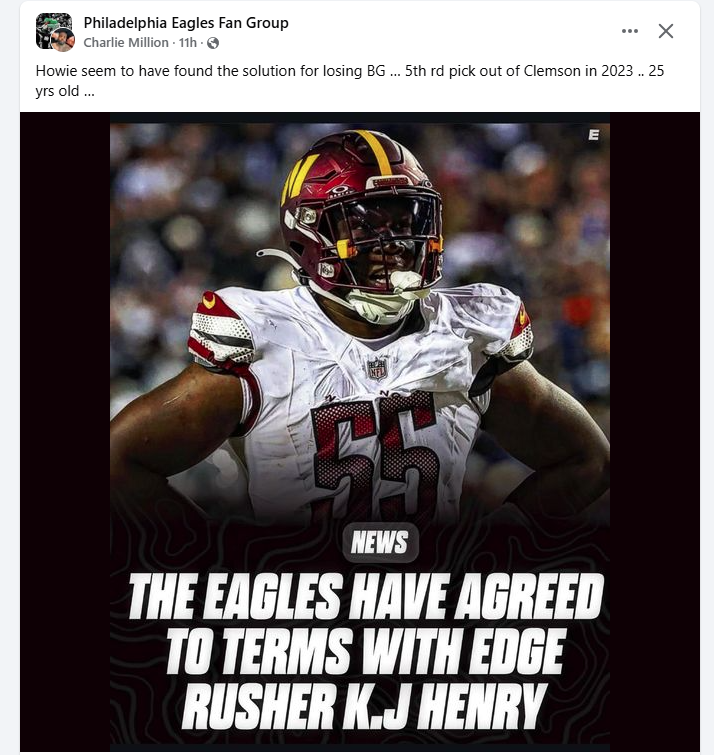
Task: Click the player's white mouthguard in photo
Action: point(406,282)
